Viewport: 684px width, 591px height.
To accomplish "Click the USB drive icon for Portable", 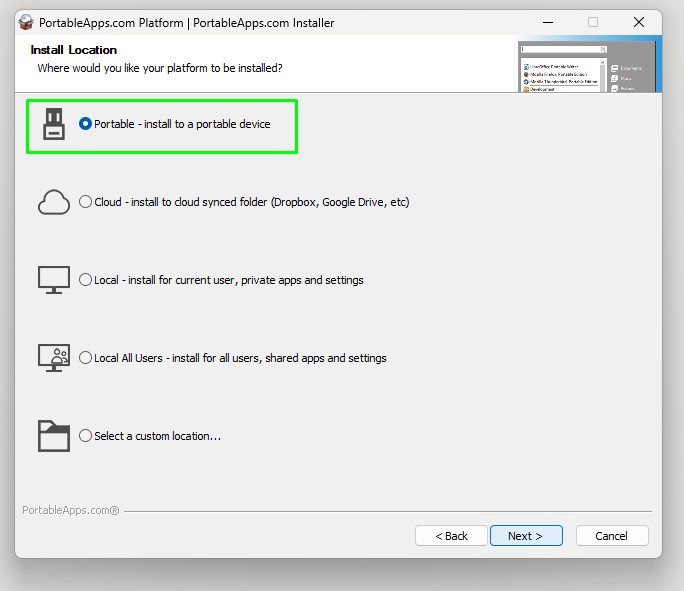I will coord(53,124).
